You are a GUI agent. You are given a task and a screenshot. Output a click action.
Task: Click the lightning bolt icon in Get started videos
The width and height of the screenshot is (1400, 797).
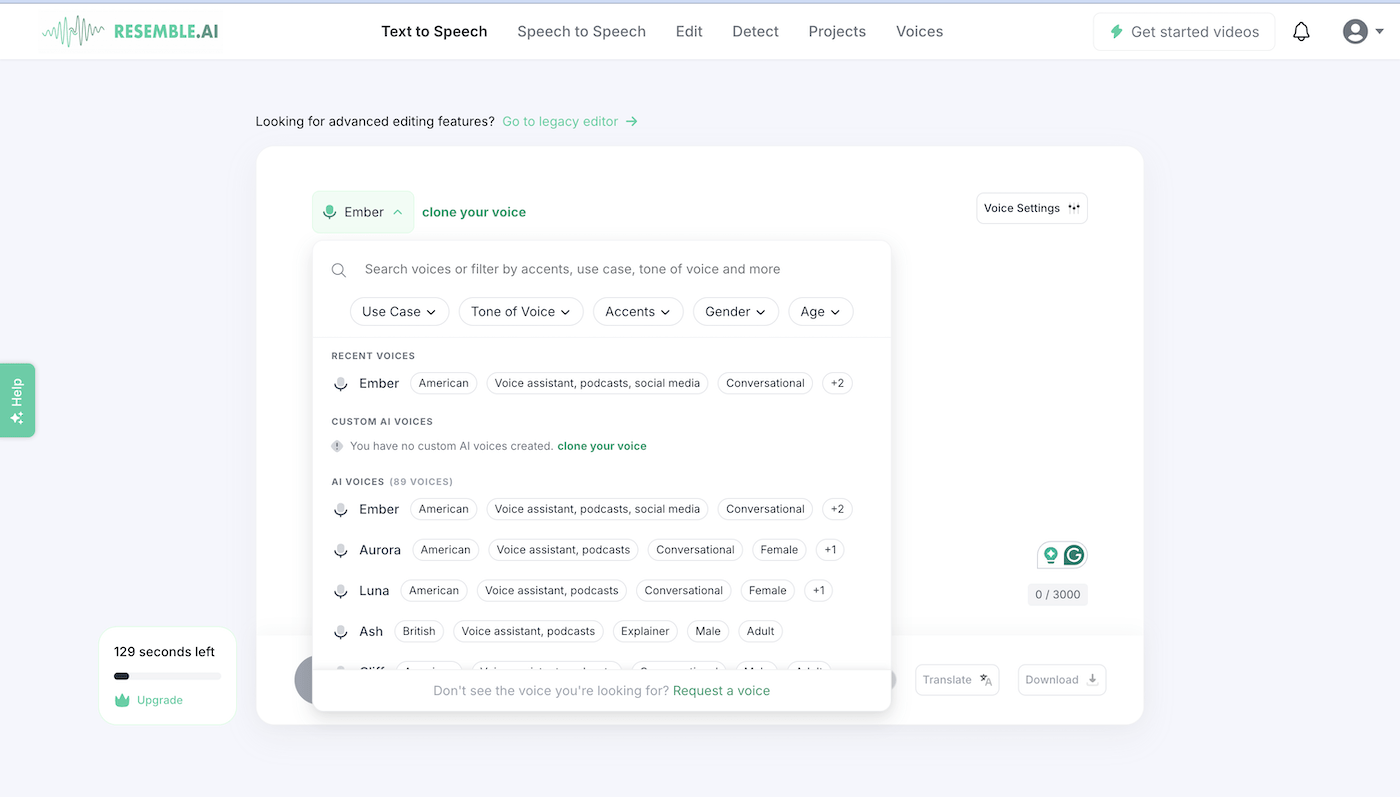tap(1117, 32)
